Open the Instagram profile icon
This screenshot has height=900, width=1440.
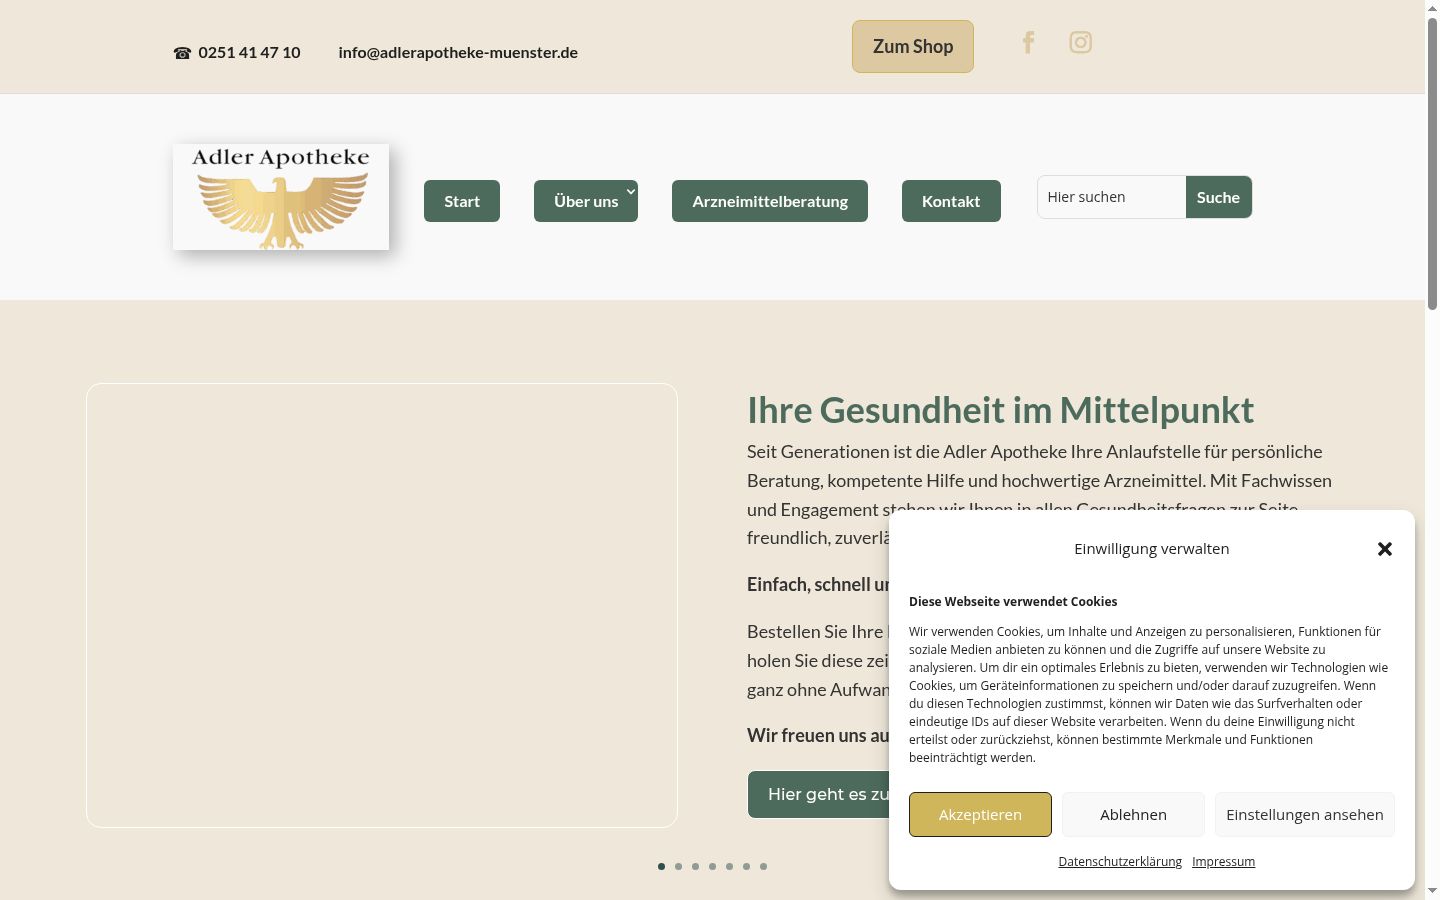coord(1080,42)
